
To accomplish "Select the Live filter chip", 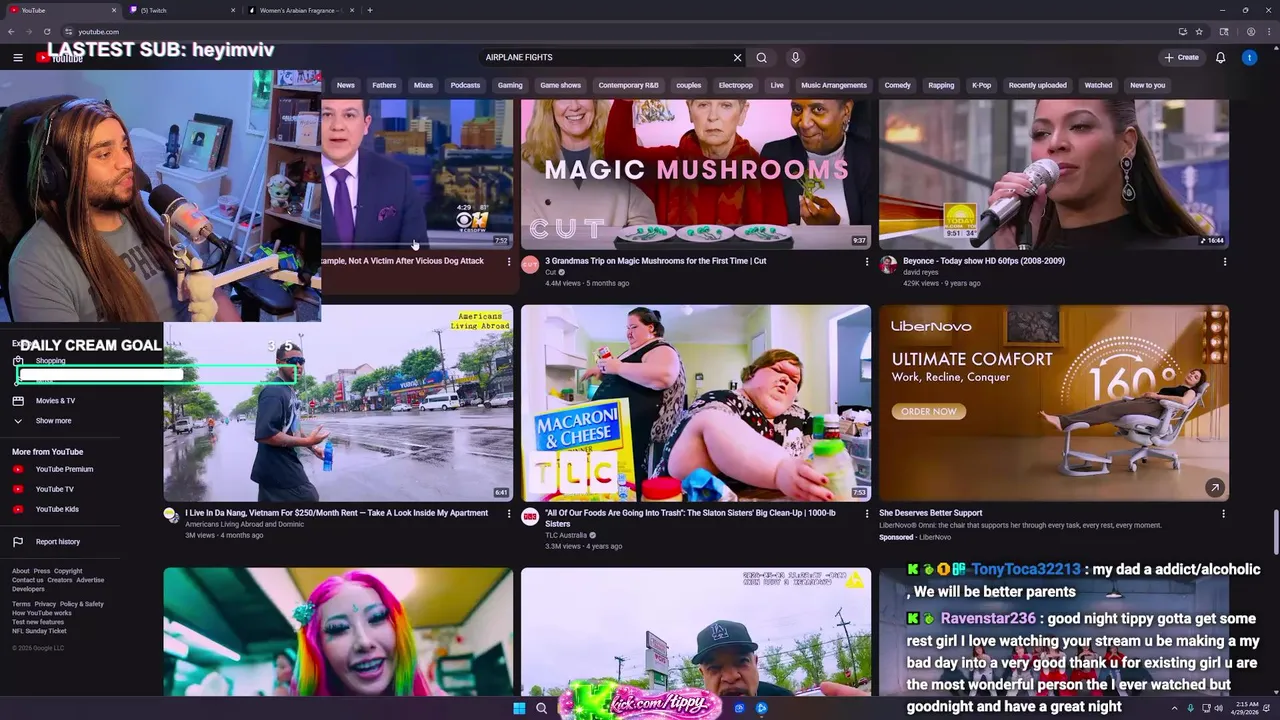I will pos(777,85).
